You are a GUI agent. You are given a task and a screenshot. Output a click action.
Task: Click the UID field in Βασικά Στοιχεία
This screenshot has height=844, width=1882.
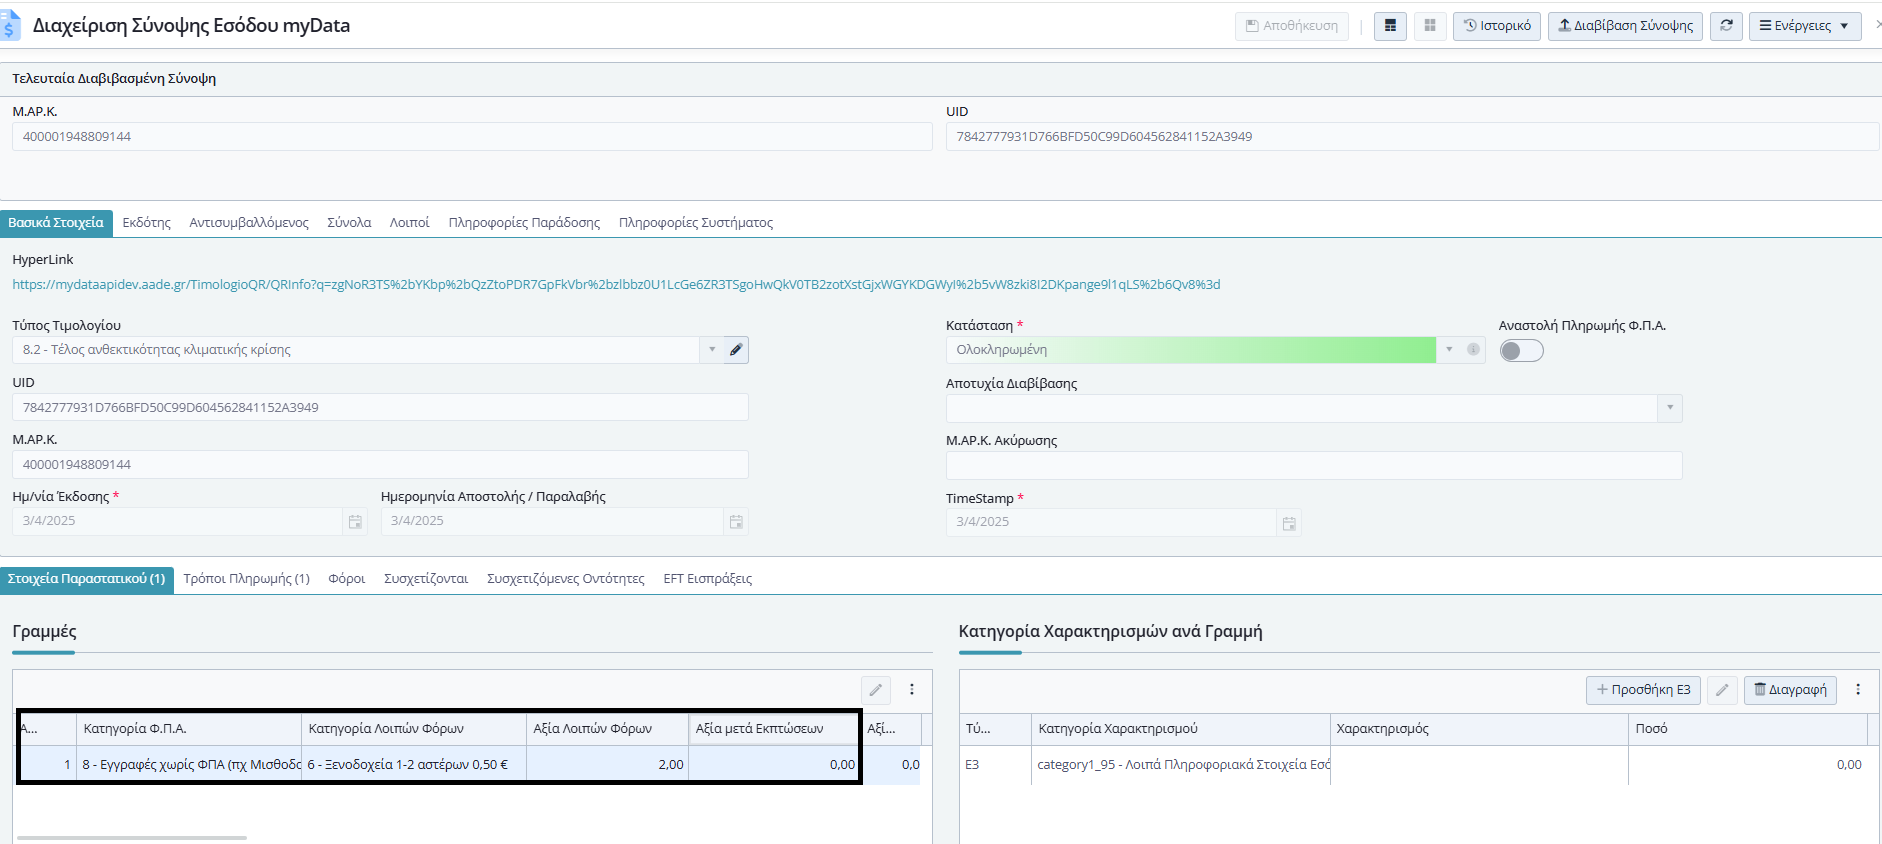[x=380, y=407]
